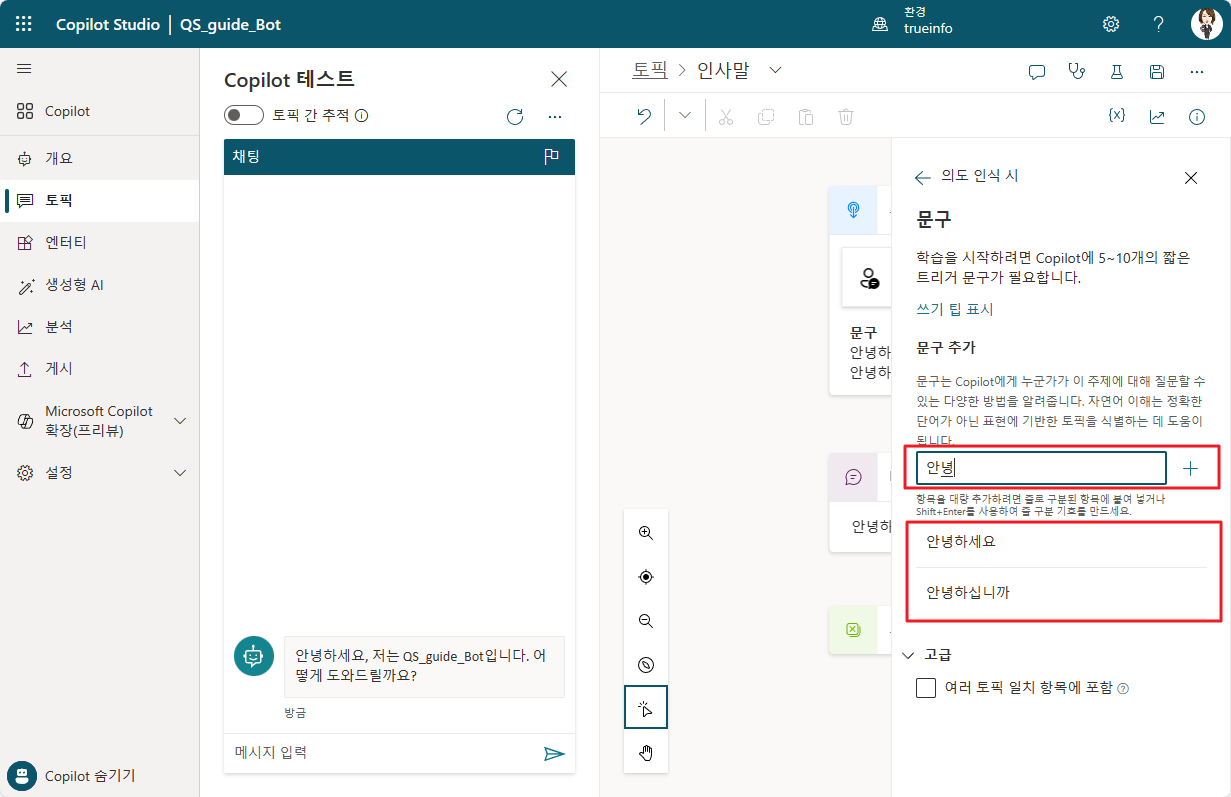The width and height of the screenshot is (1231, 797).
Task: Click info icon next to 토픽 간 추적
Action: 362,116
